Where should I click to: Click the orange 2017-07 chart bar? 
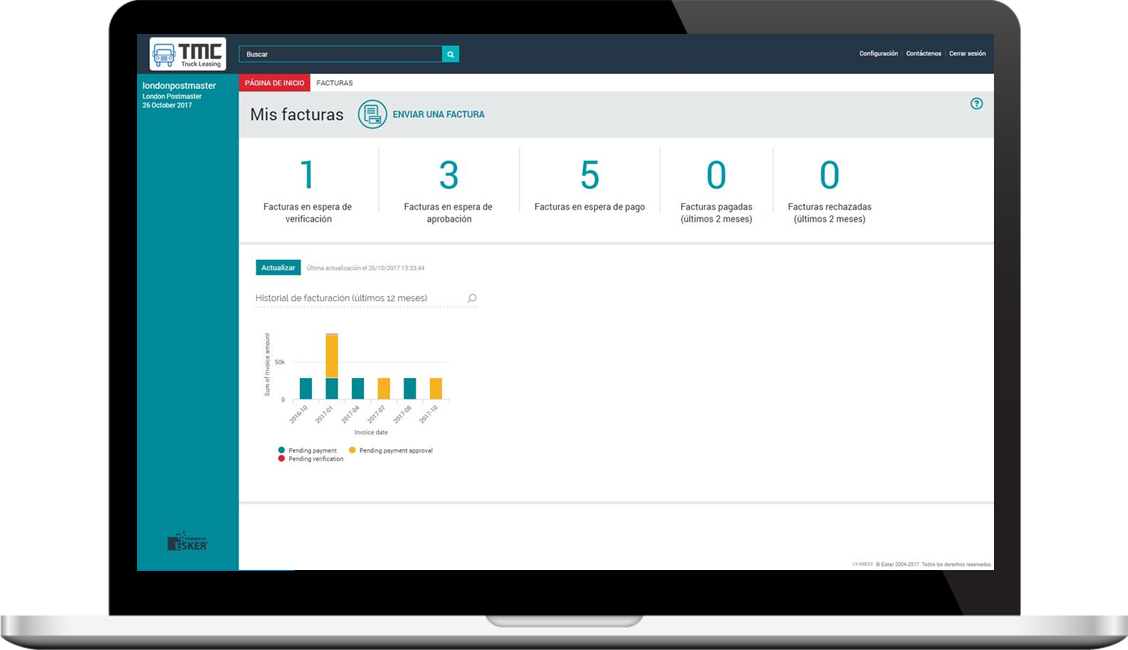pyautogui.click(x=383, y=388)
